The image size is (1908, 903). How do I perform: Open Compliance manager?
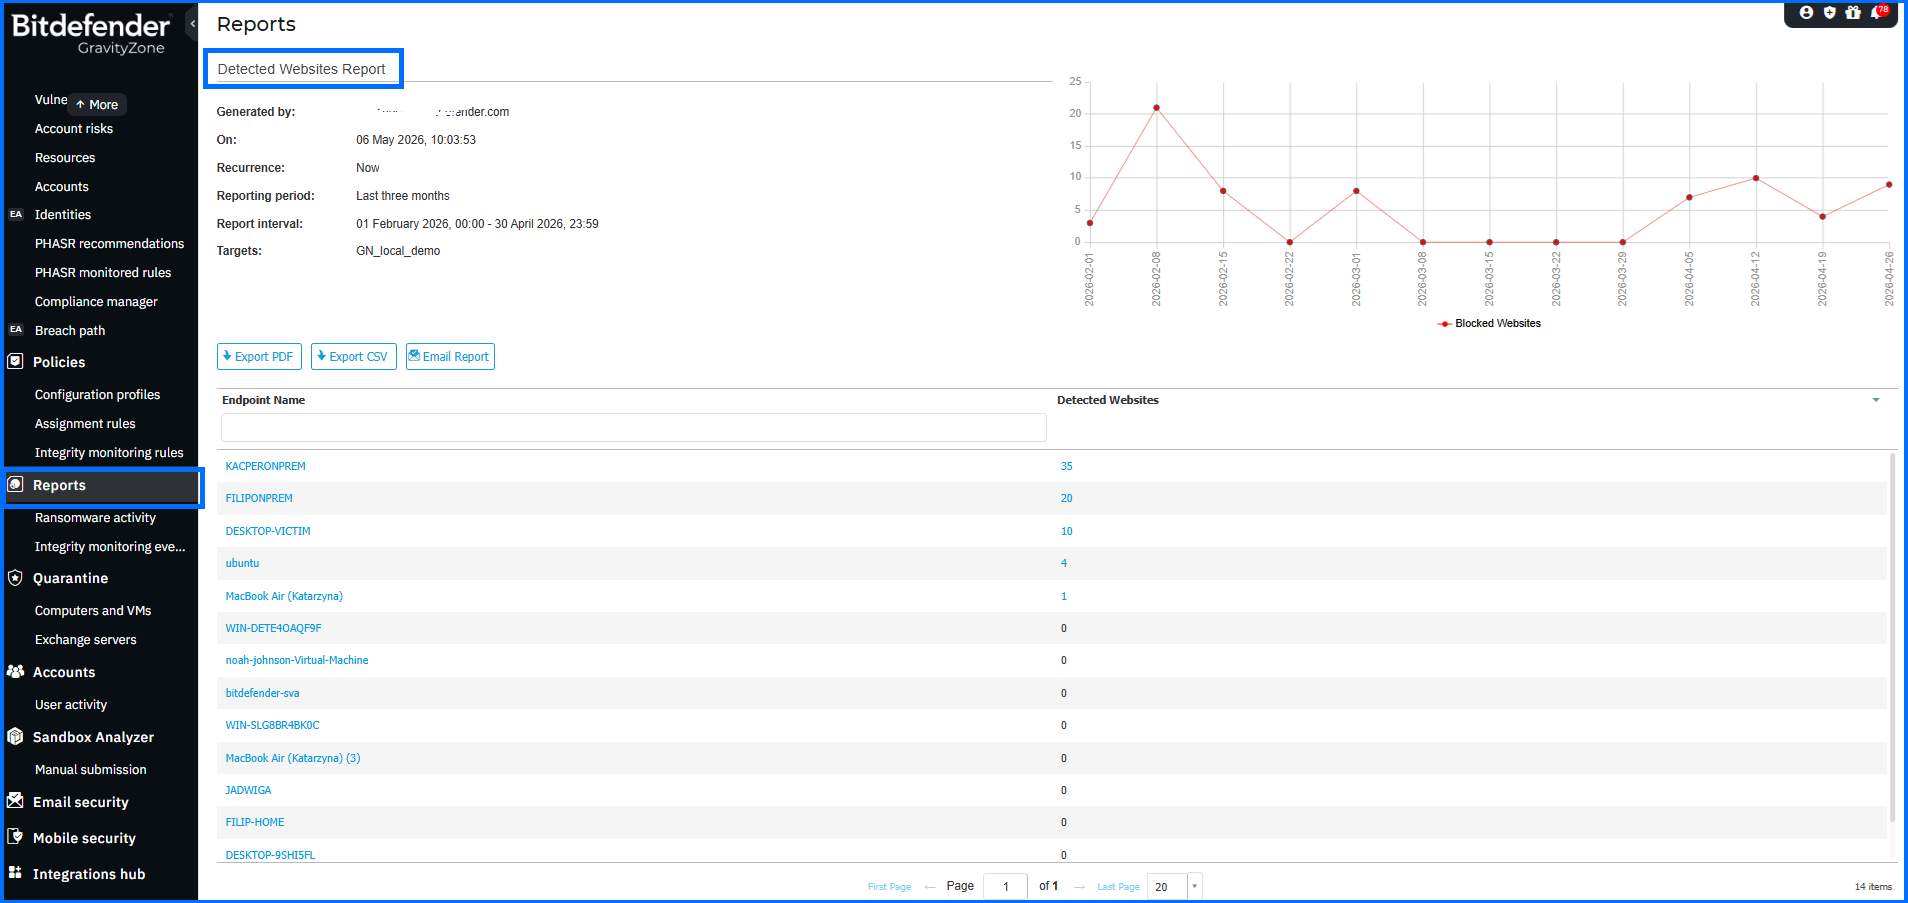pyautogui.click(x=96, y=302)
